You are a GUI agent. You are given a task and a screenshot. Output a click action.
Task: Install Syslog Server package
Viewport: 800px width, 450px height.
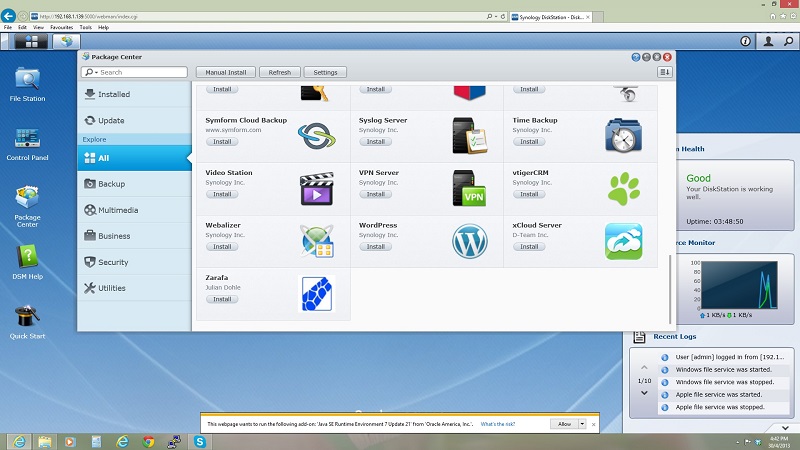tap(376, 141)
